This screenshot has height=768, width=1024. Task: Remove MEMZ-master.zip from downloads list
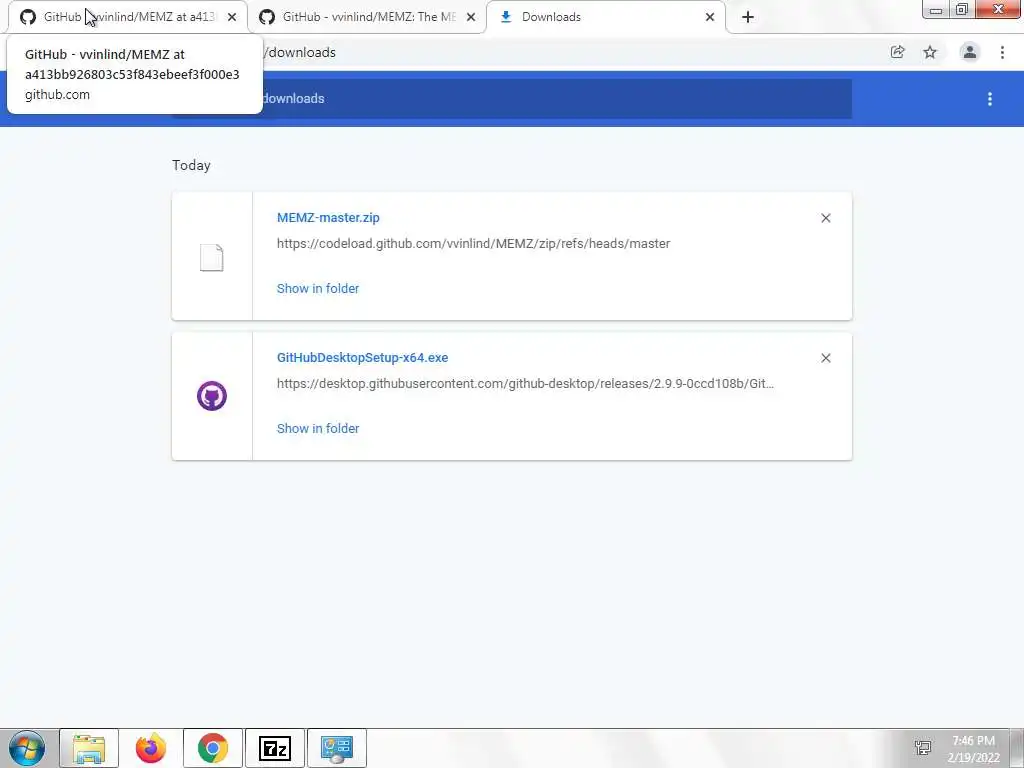point(825,218)
